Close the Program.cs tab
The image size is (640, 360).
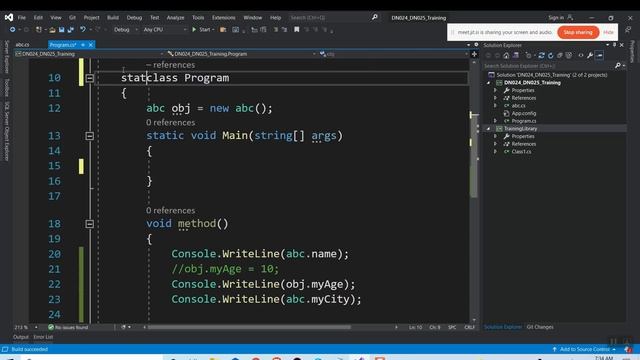tap(91, 44)
